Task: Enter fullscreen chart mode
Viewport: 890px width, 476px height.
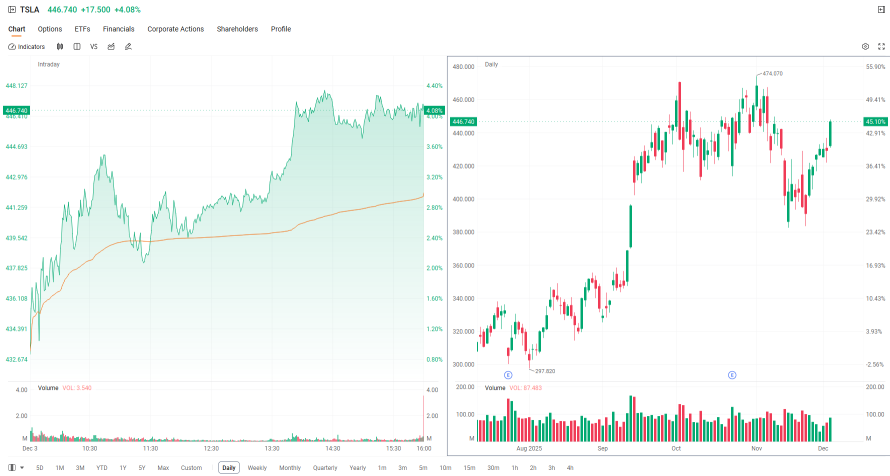Action: pos(881,47)
